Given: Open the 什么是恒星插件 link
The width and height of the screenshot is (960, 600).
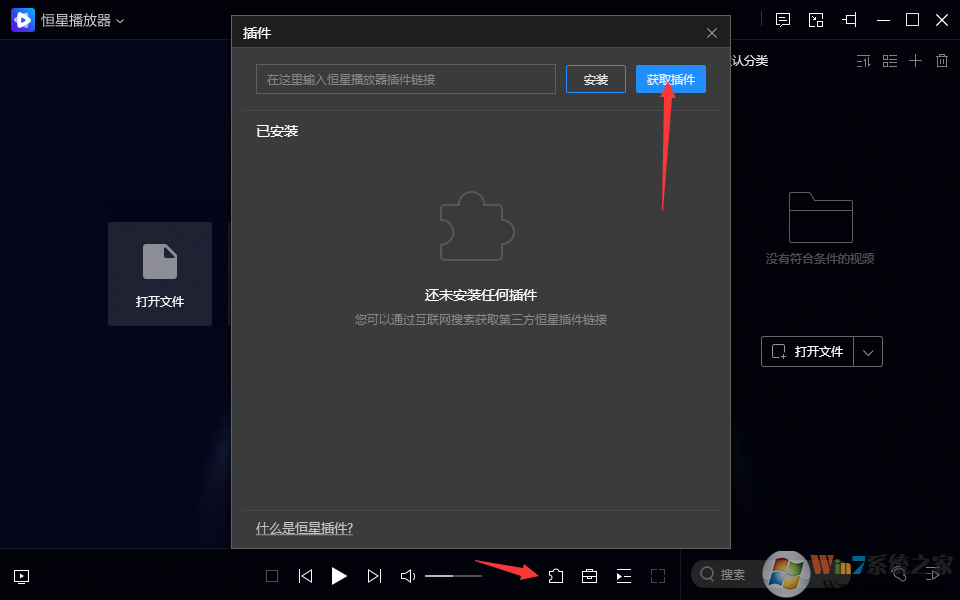Looking at the screenshot, I should tap(302, 527).
